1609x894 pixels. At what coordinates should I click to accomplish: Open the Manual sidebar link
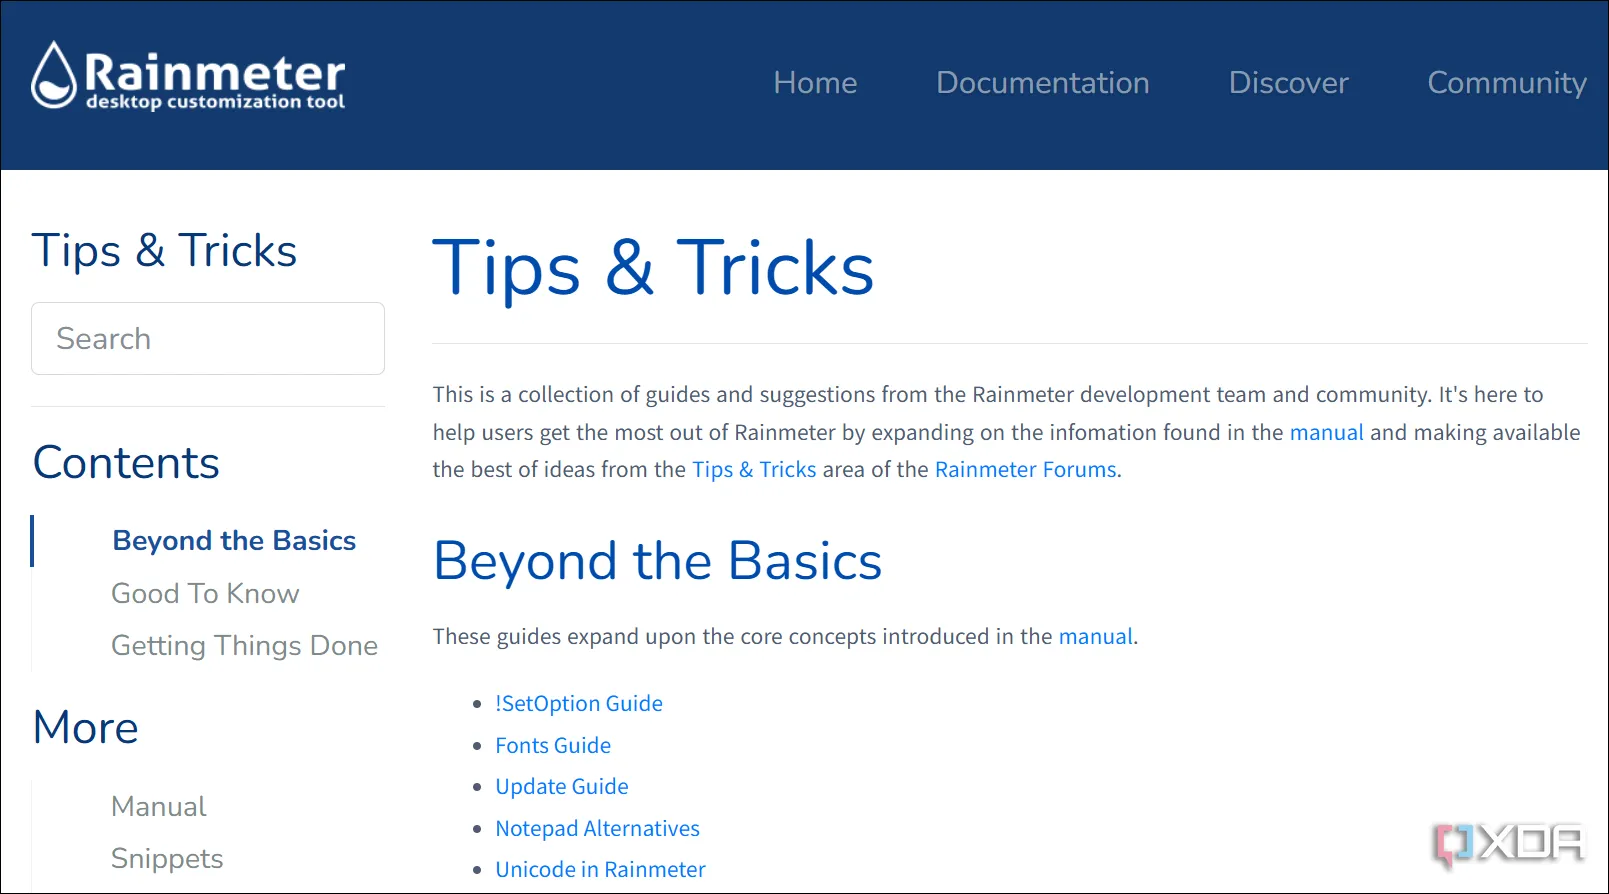pos(158,807)
